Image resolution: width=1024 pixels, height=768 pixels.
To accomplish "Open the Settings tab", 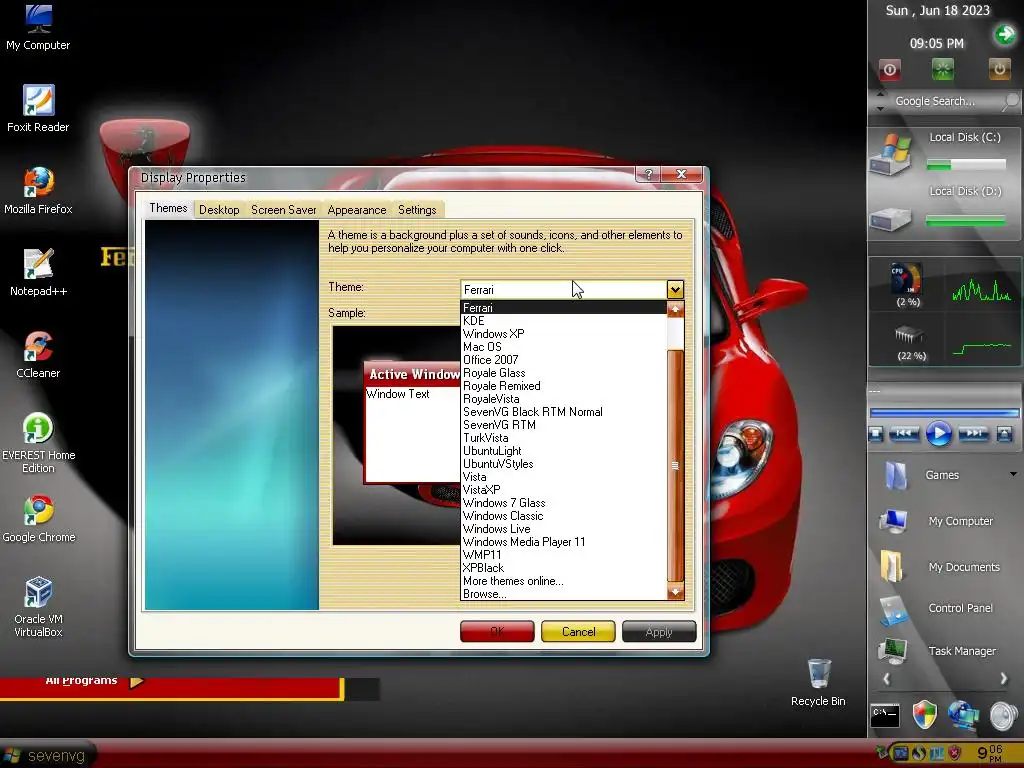I will click(x=417, y=210).
